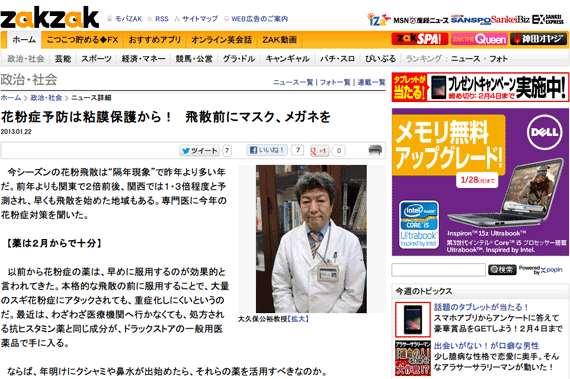Click the Facebook いいね! button

pos(267,150)
